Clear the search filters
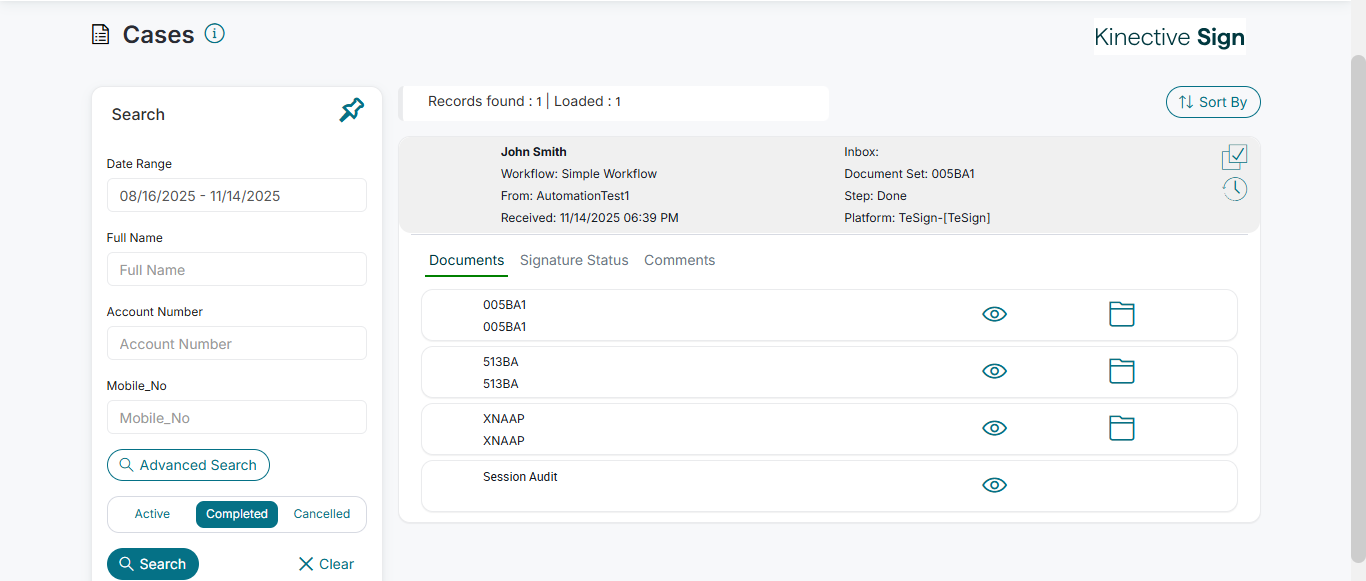1366x581 pixels. (x=326, y=564)
